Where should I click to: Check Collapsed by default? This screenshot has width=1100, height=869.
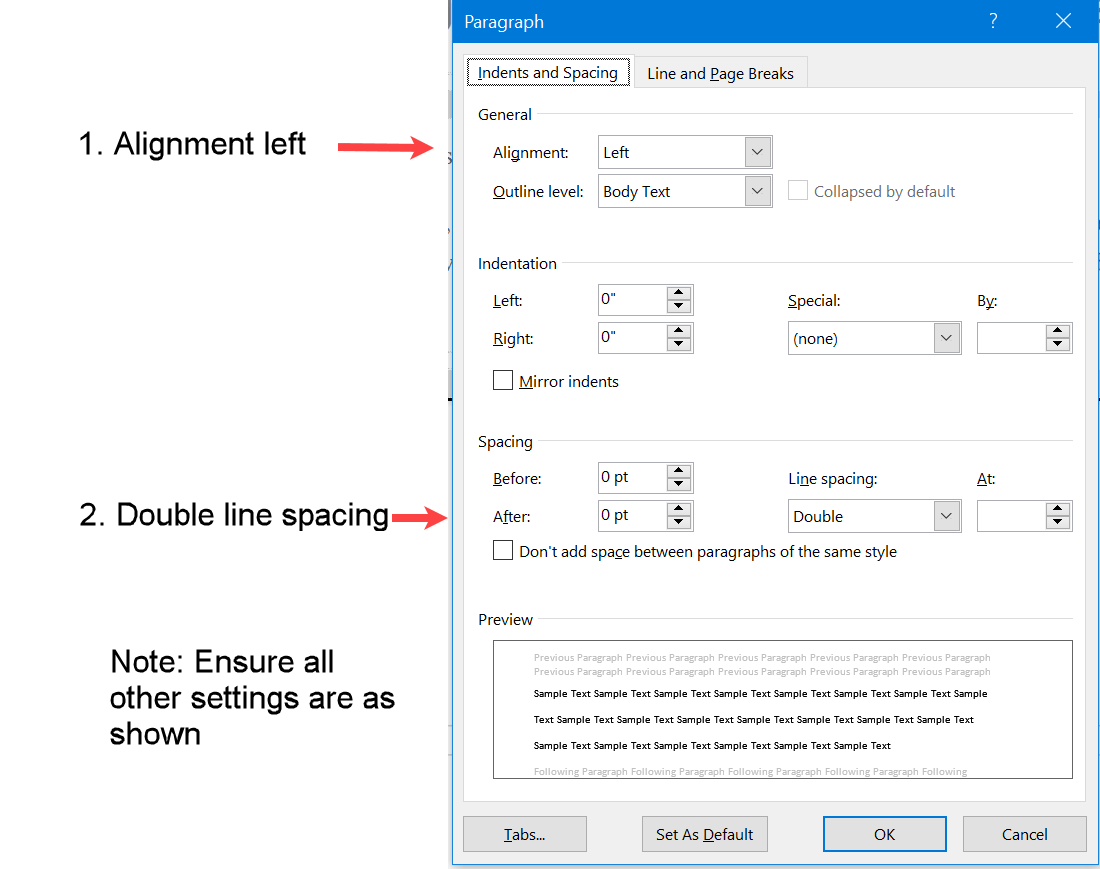[797, 190]
